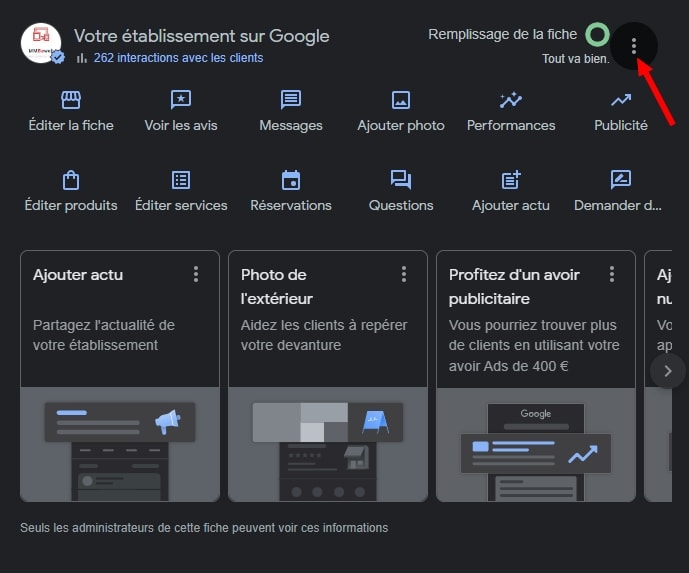
Task: Click the Questions speech bubbles icon
Action: click(x=401, y=180)
